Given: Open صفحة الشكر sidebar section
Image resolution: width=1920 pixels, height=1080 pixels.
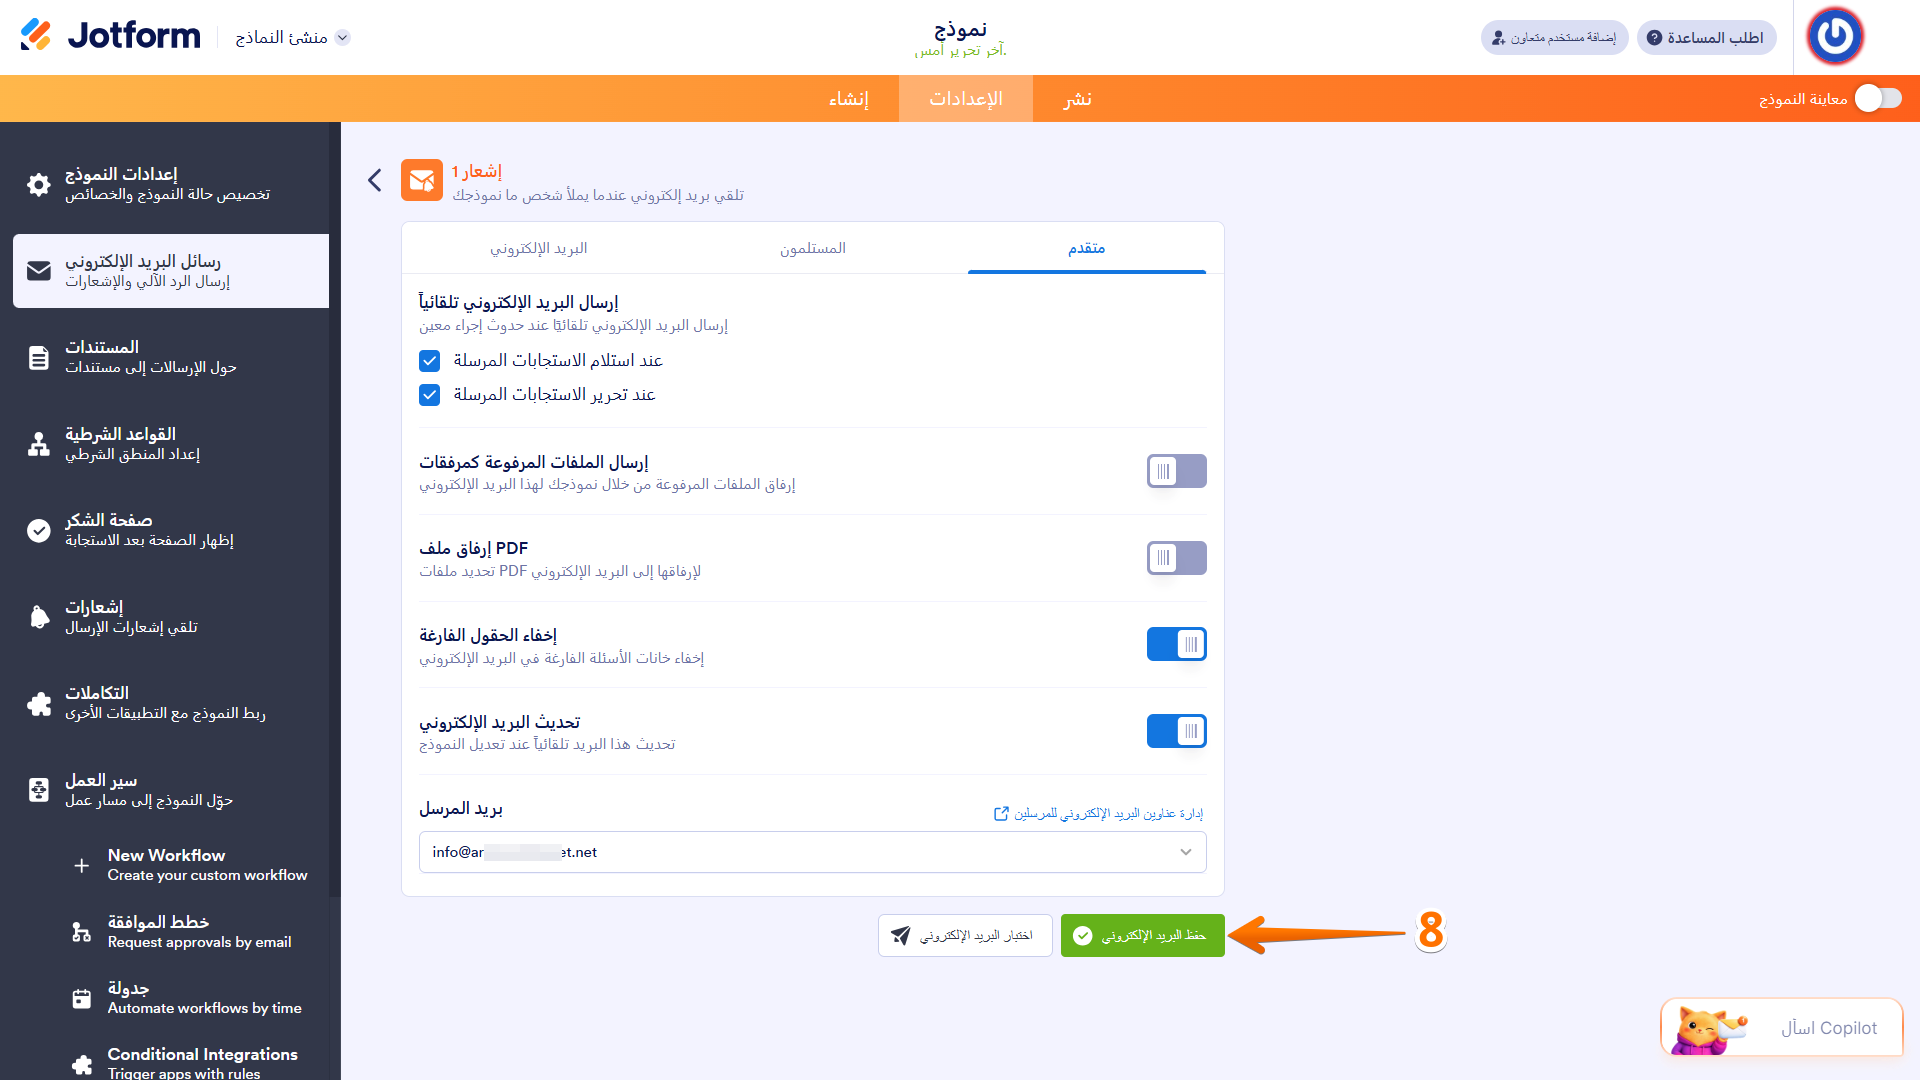Looking at the screenshot, I should pyautogui.click(x=170, y=530).
